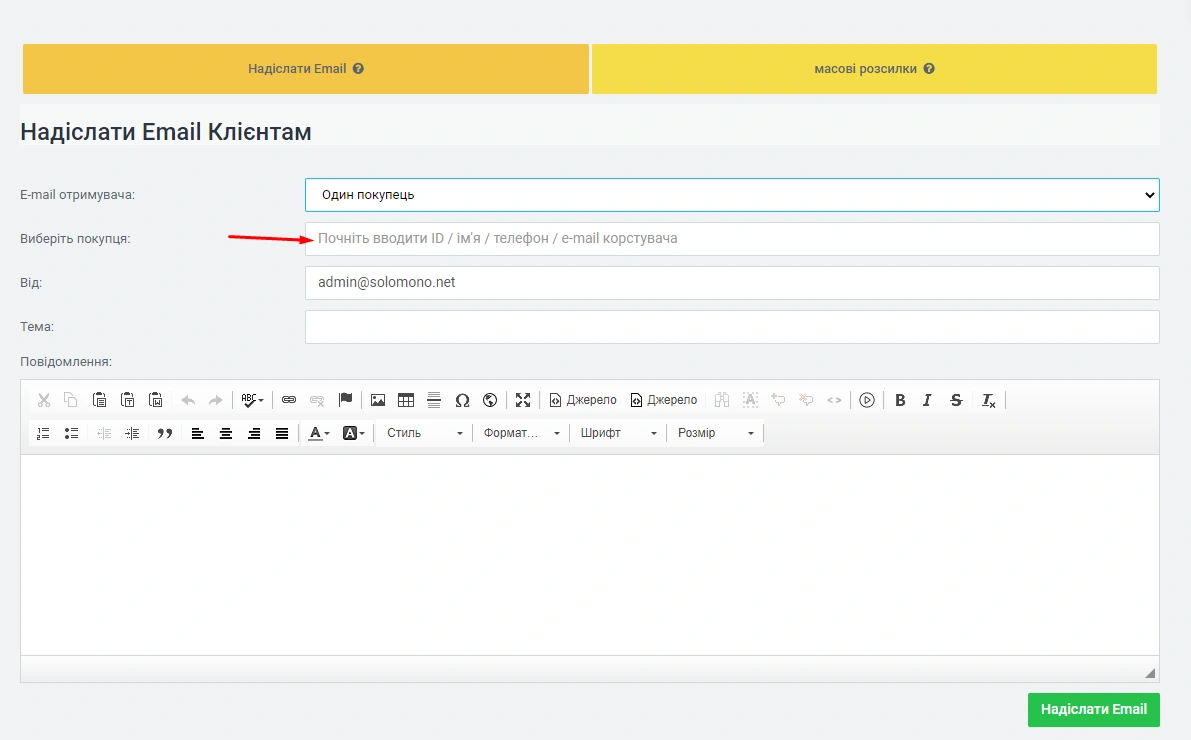Screen dimensions: 1191x740
Task: Click the first Джерело source button
Action: [x=583, y=400]
